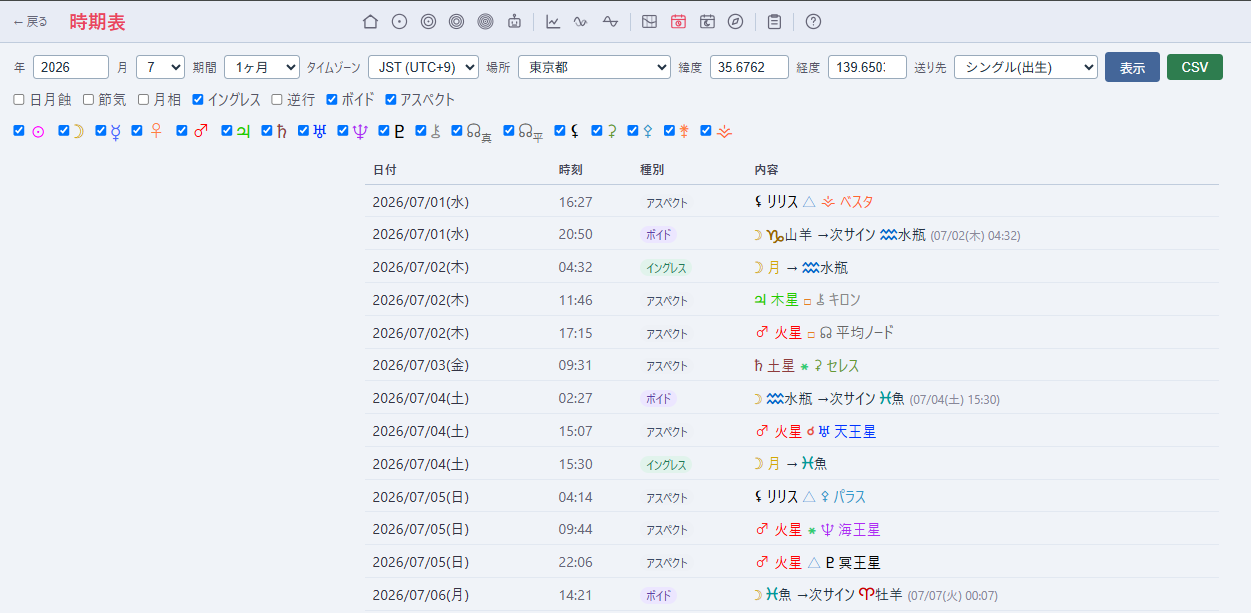This screenshot has height=613, width=1251.
Task: Click the 緯度 latitude input field
Action: coord(749,67)
